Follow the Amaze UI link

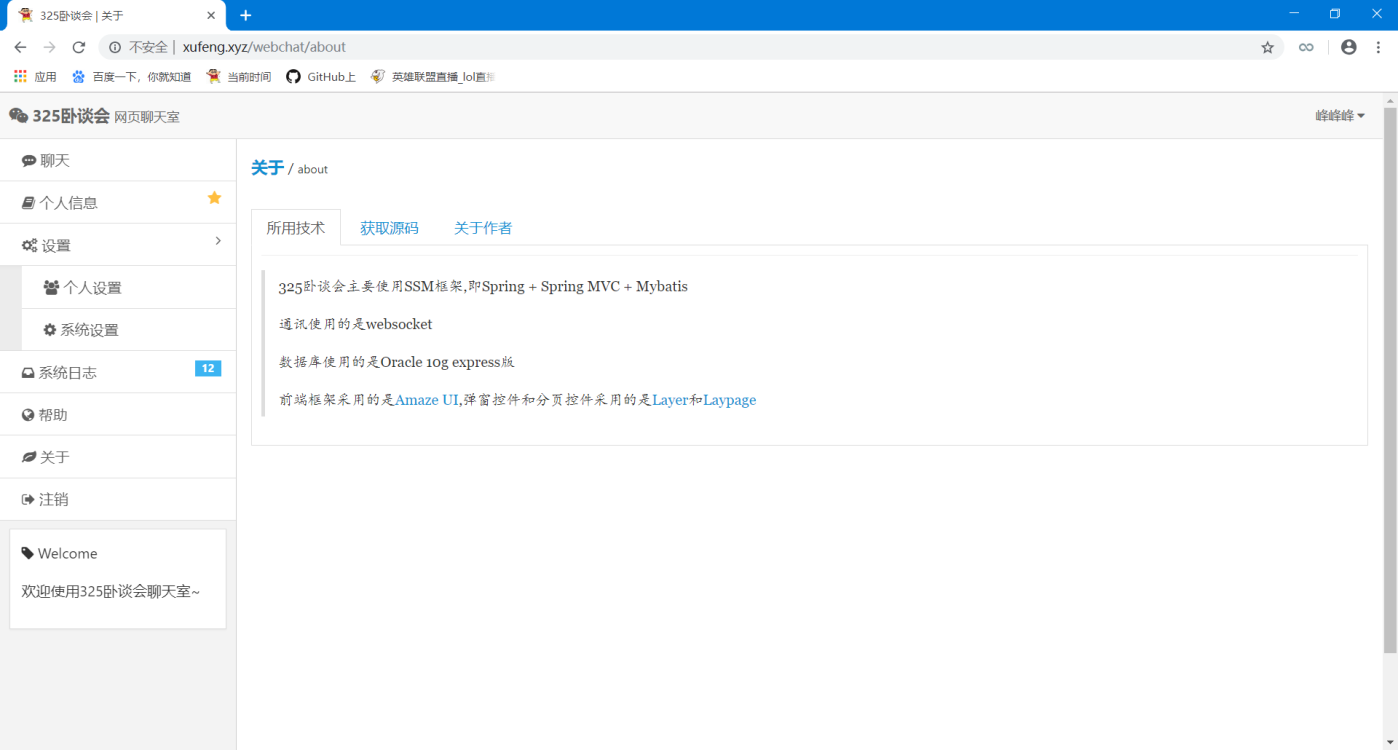tap(427, 400)
